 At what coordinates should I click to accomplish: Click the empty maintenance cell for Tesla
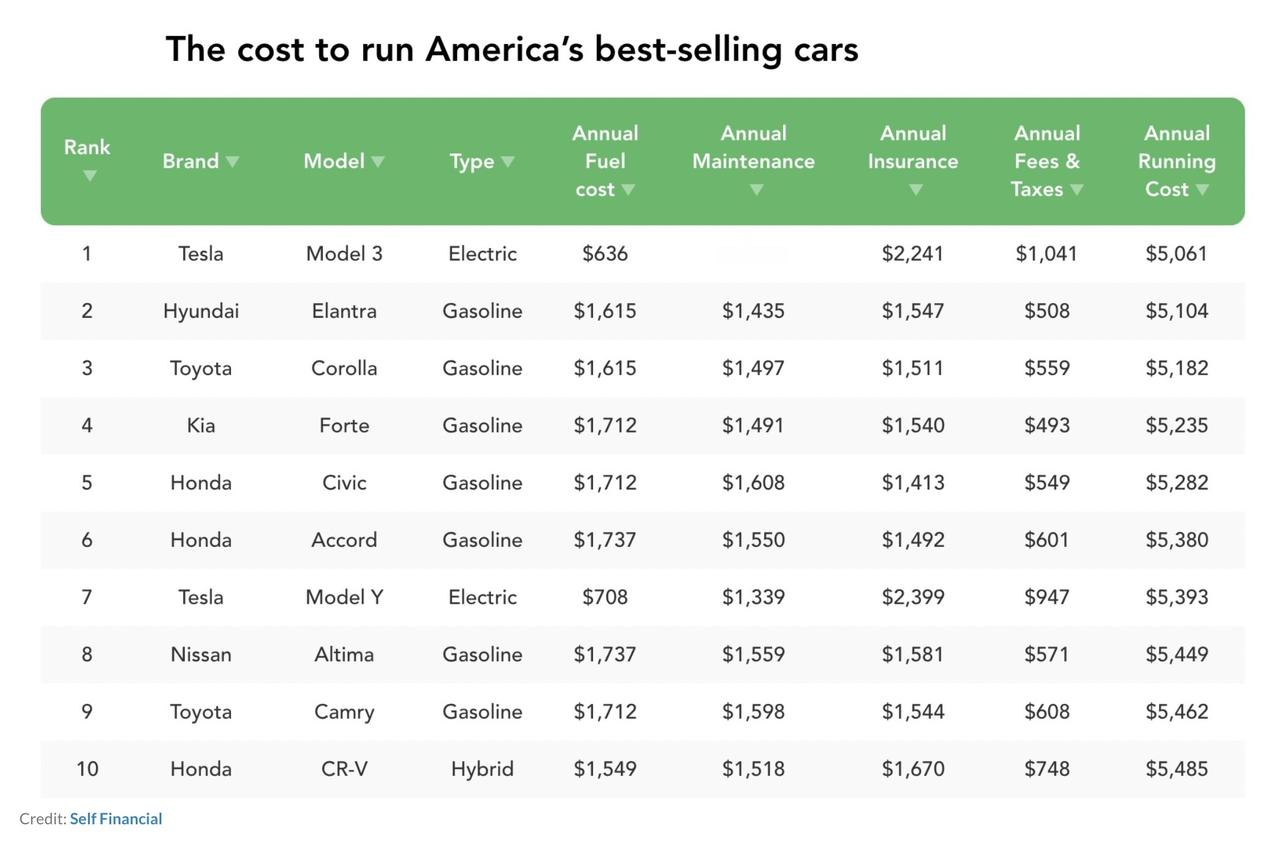tap(753, 254)
